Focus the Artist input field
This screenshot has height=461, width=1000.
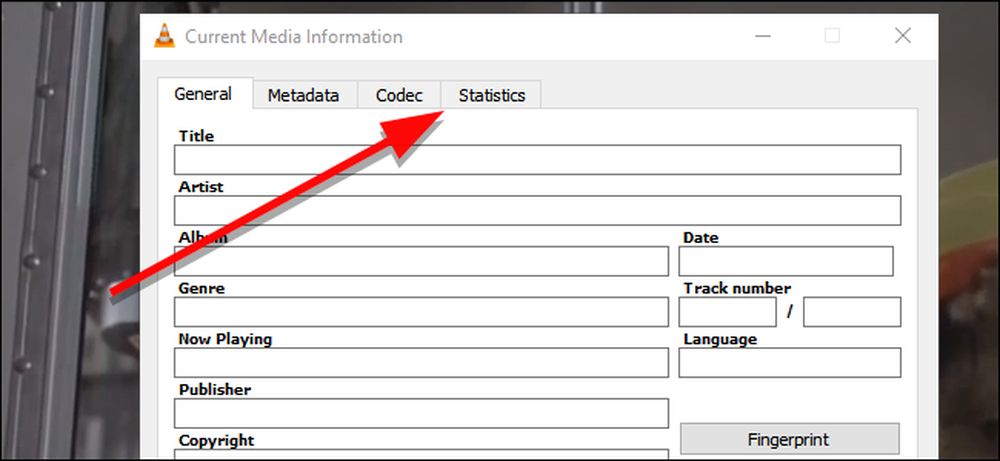point(537,210)
